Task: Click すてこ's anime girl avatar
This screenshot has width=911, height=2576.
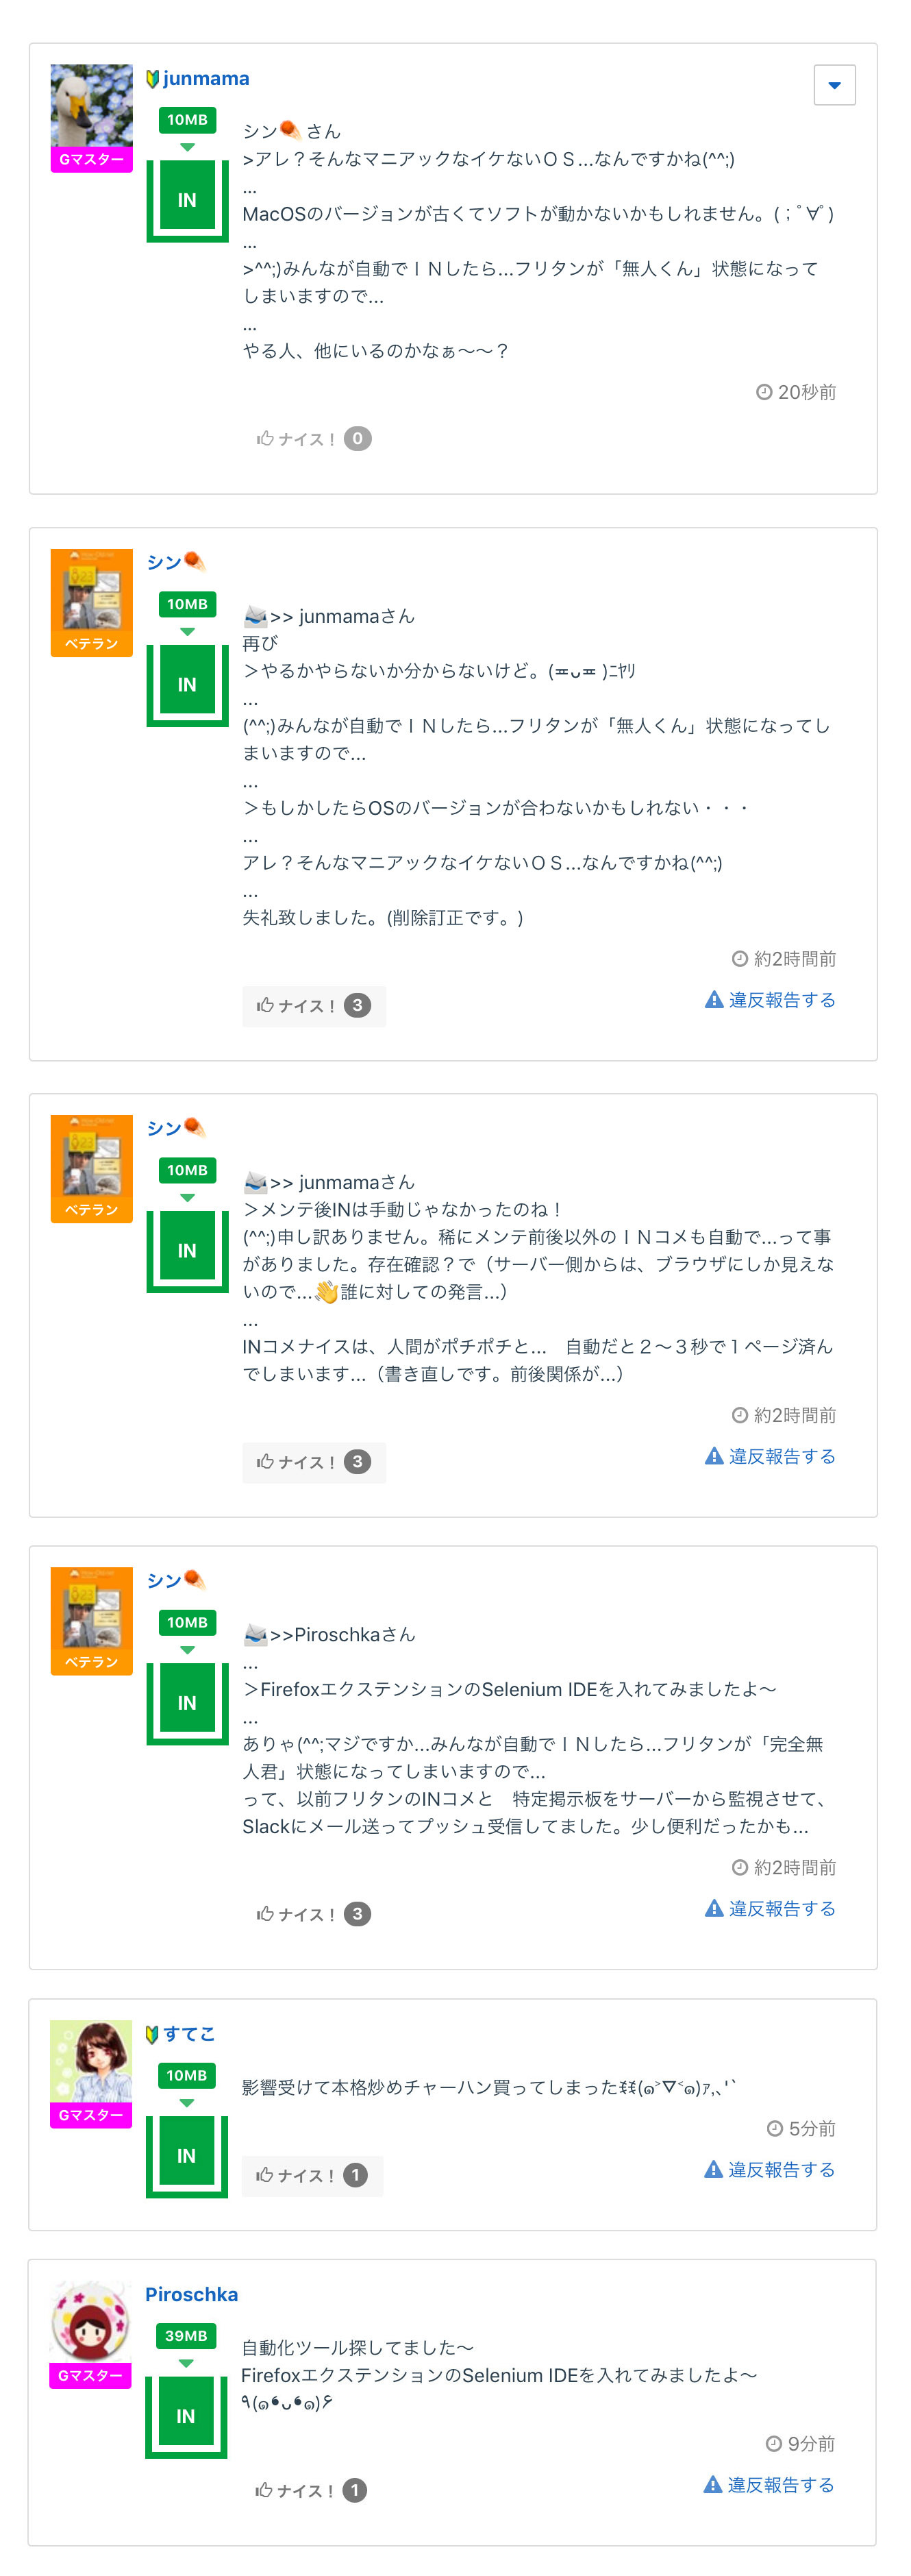Action: 91,2061
